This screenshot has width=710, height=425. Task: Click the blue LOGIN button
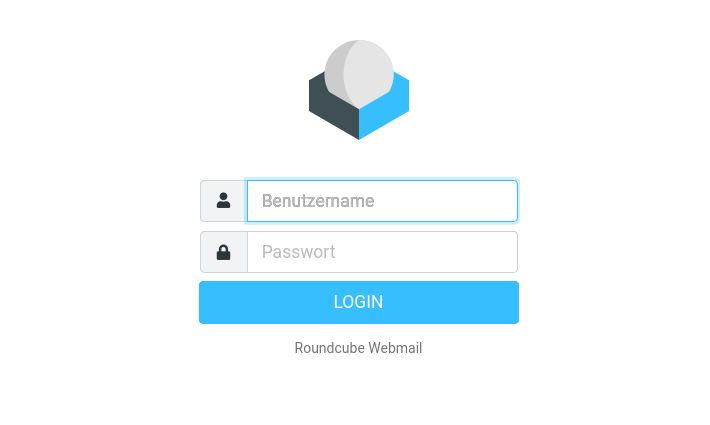pyautogui.click(x=359, y=302)
